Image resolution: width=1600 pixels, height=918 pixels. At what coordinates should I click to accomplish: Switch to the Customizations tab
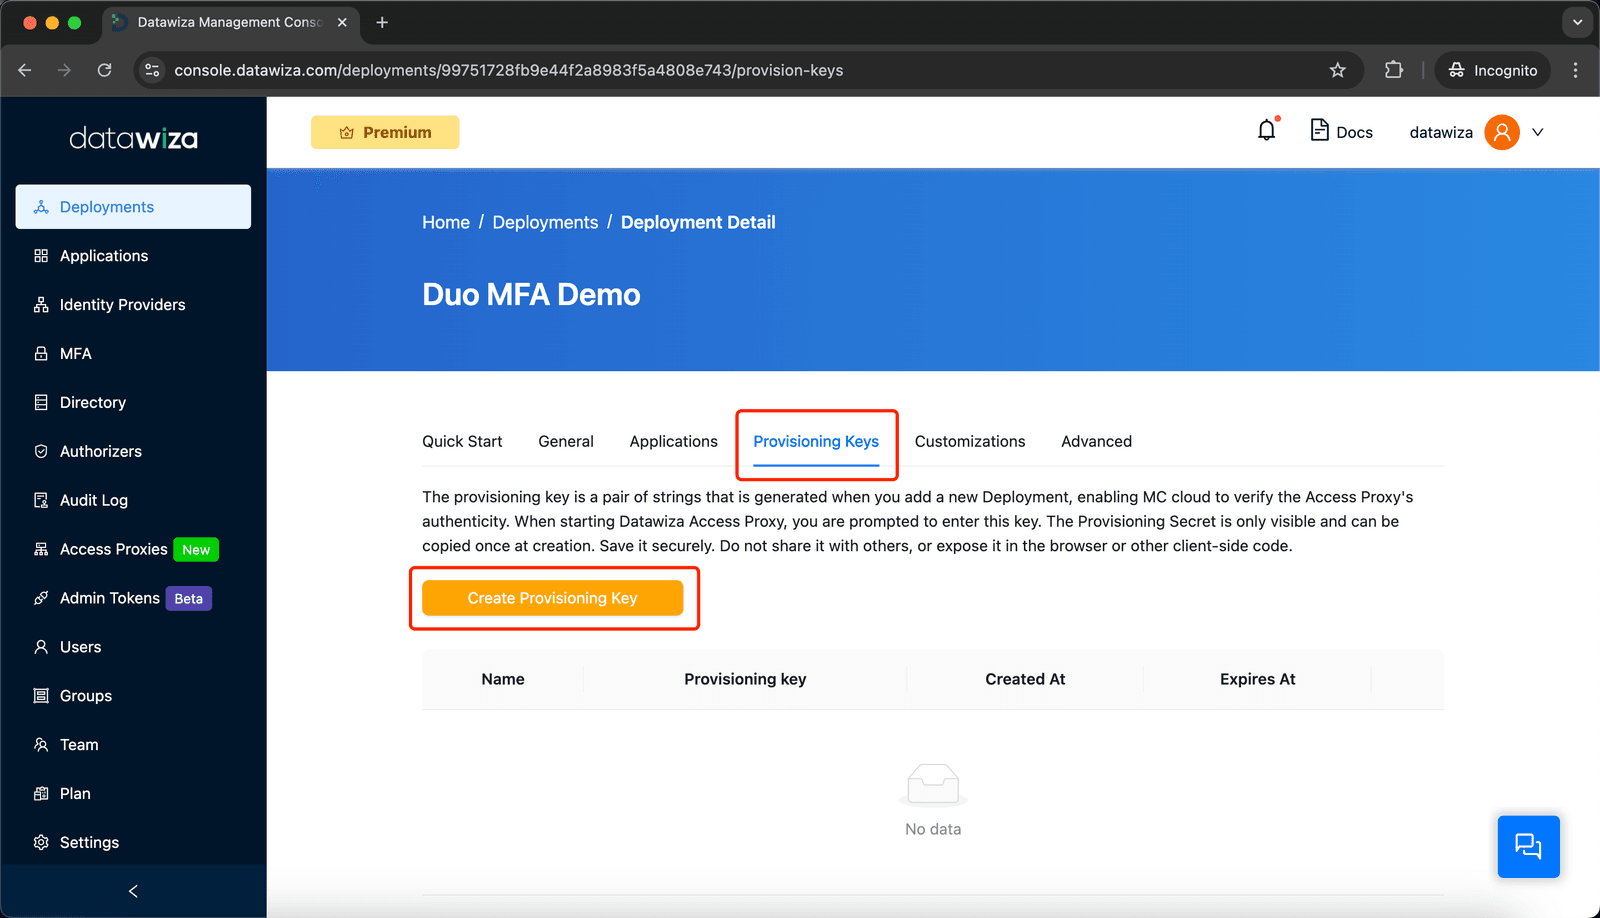click(x=970, y=442)
